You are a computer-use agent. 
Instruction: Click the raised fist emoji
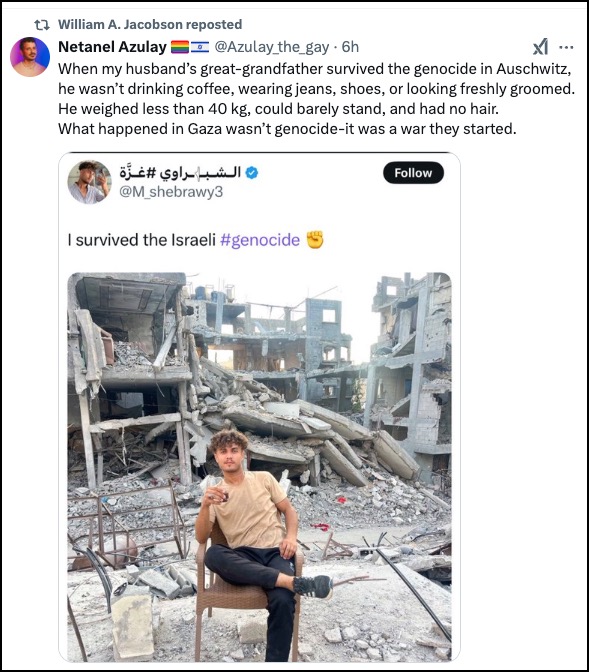click(x=315, y=240)
